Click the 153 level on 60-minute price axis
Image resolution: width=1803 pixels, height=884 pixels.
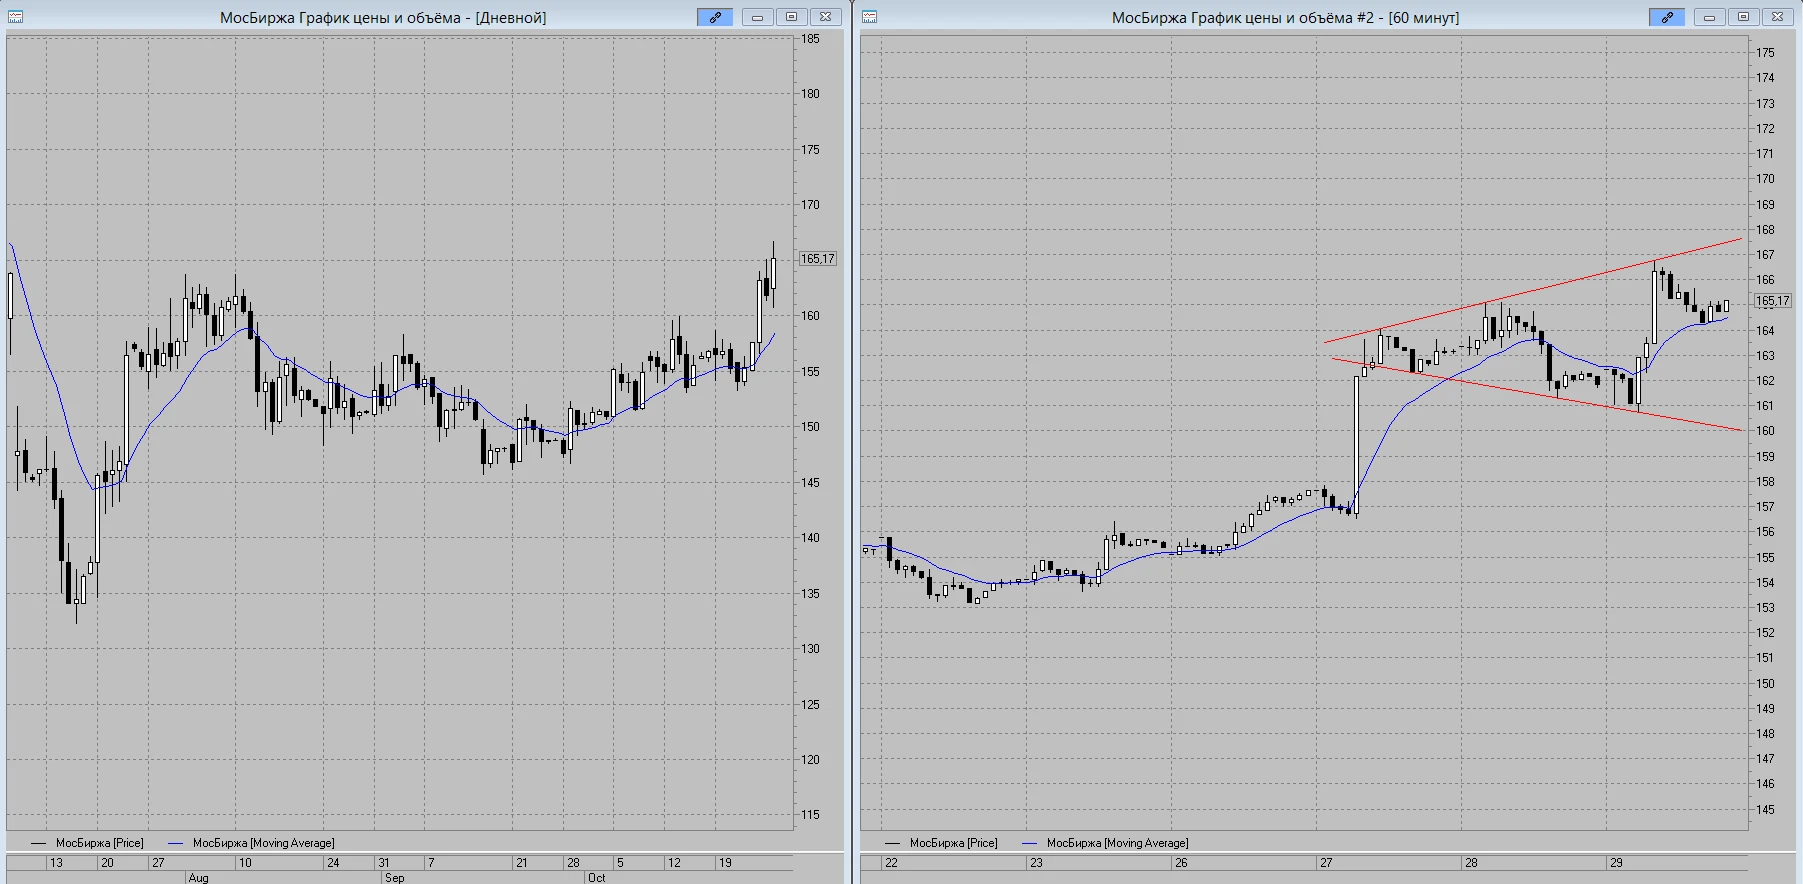(x=1766, y=608)
